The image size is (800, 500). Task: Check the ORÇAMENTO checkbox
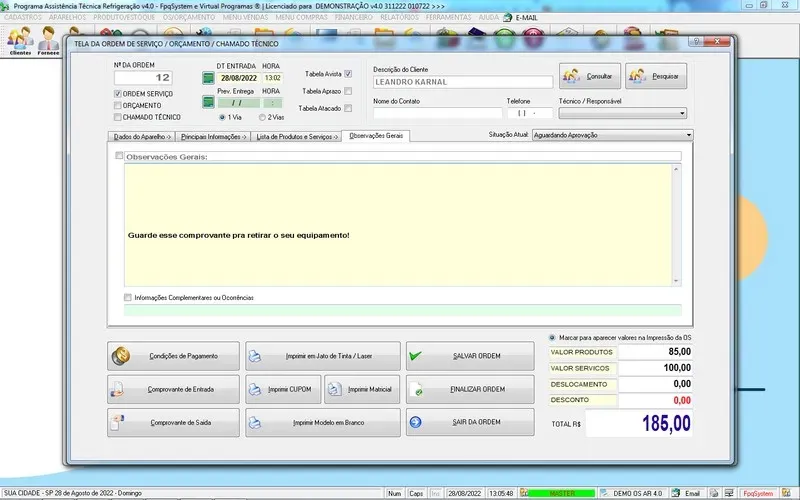click(118, 105)
